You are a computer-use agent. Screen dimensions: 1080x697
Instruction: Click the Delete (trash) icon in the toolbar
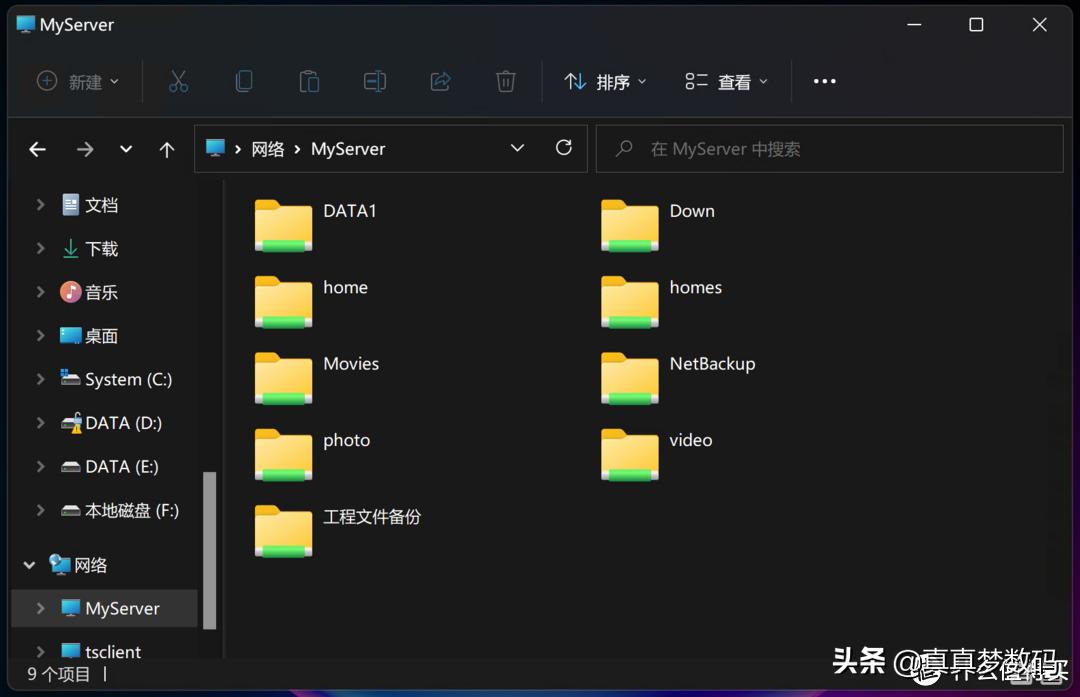pos(505,81)
